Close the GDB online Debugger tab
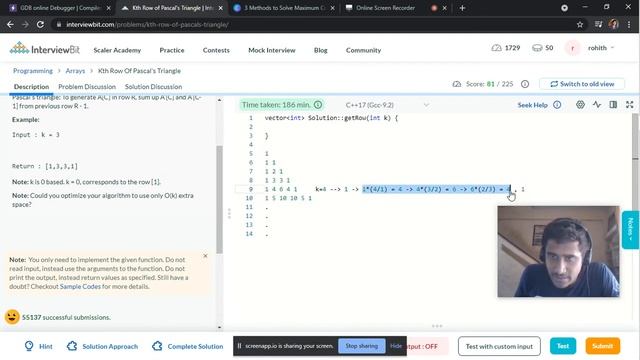The image size is (640, 360). (x=109, y=8)
